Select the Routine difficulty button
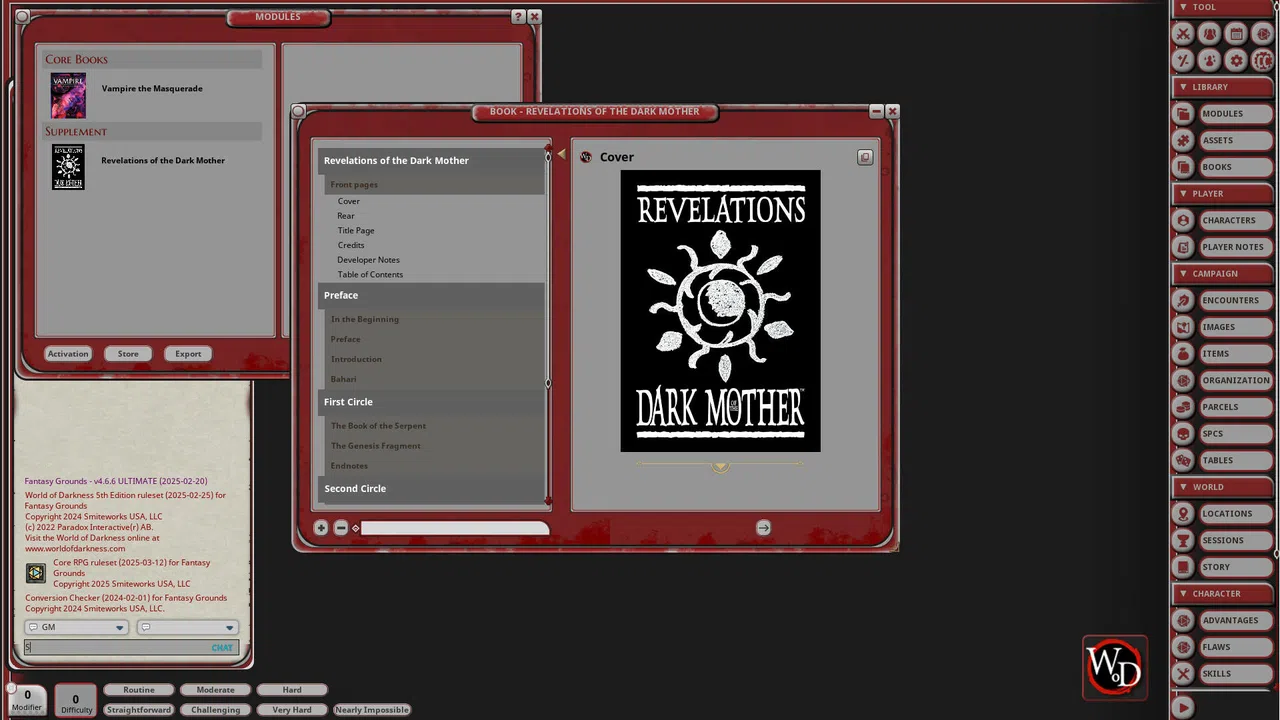Viewport: 1280px width, 720px height. [x=139, y=690]
